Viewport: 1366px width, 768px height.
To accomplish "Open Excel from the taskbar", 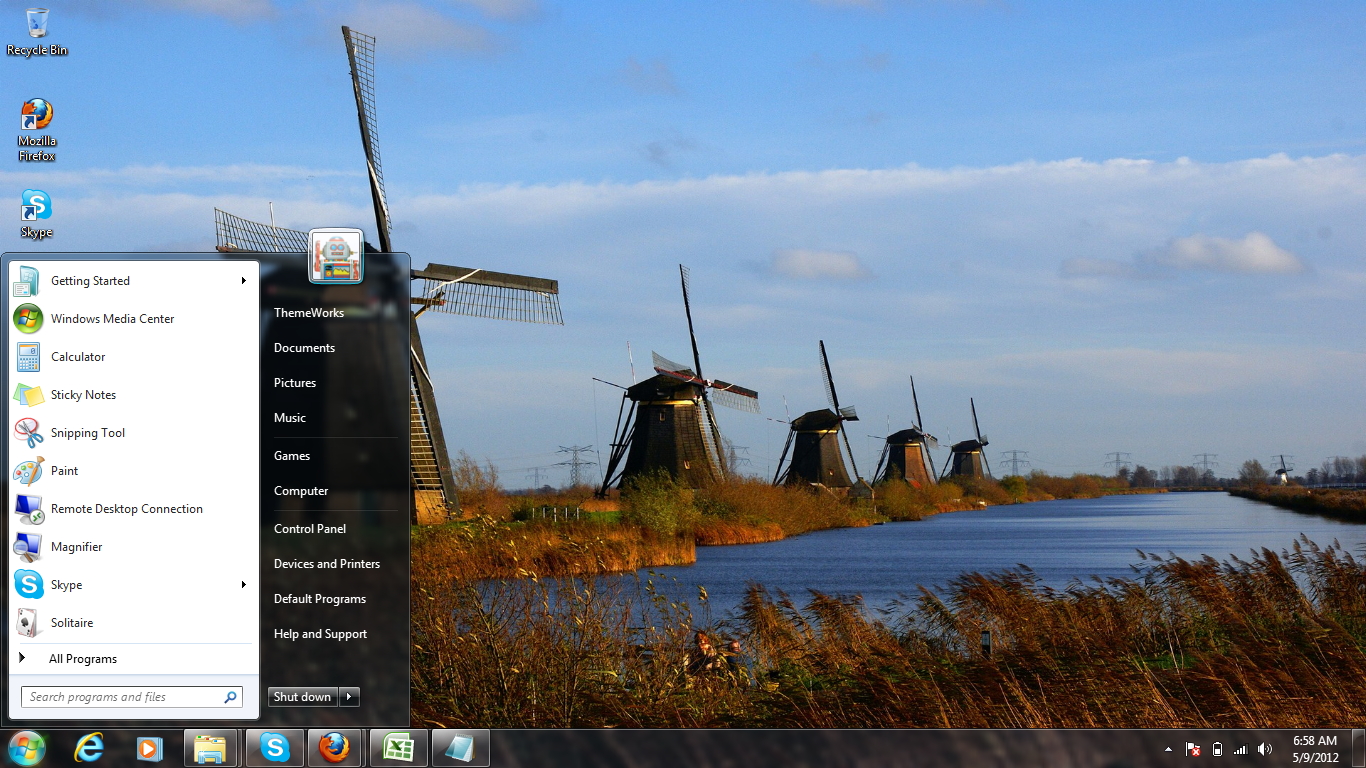I will coord(397,747).
